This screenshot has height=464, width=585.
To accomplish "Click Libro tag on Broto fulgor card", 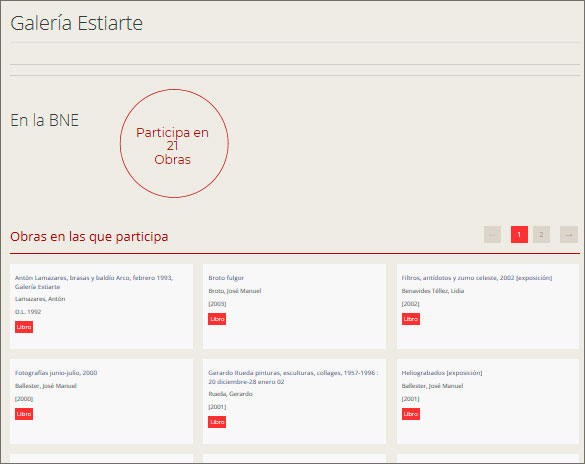I will pyautogui.click(x=217, y=319).
